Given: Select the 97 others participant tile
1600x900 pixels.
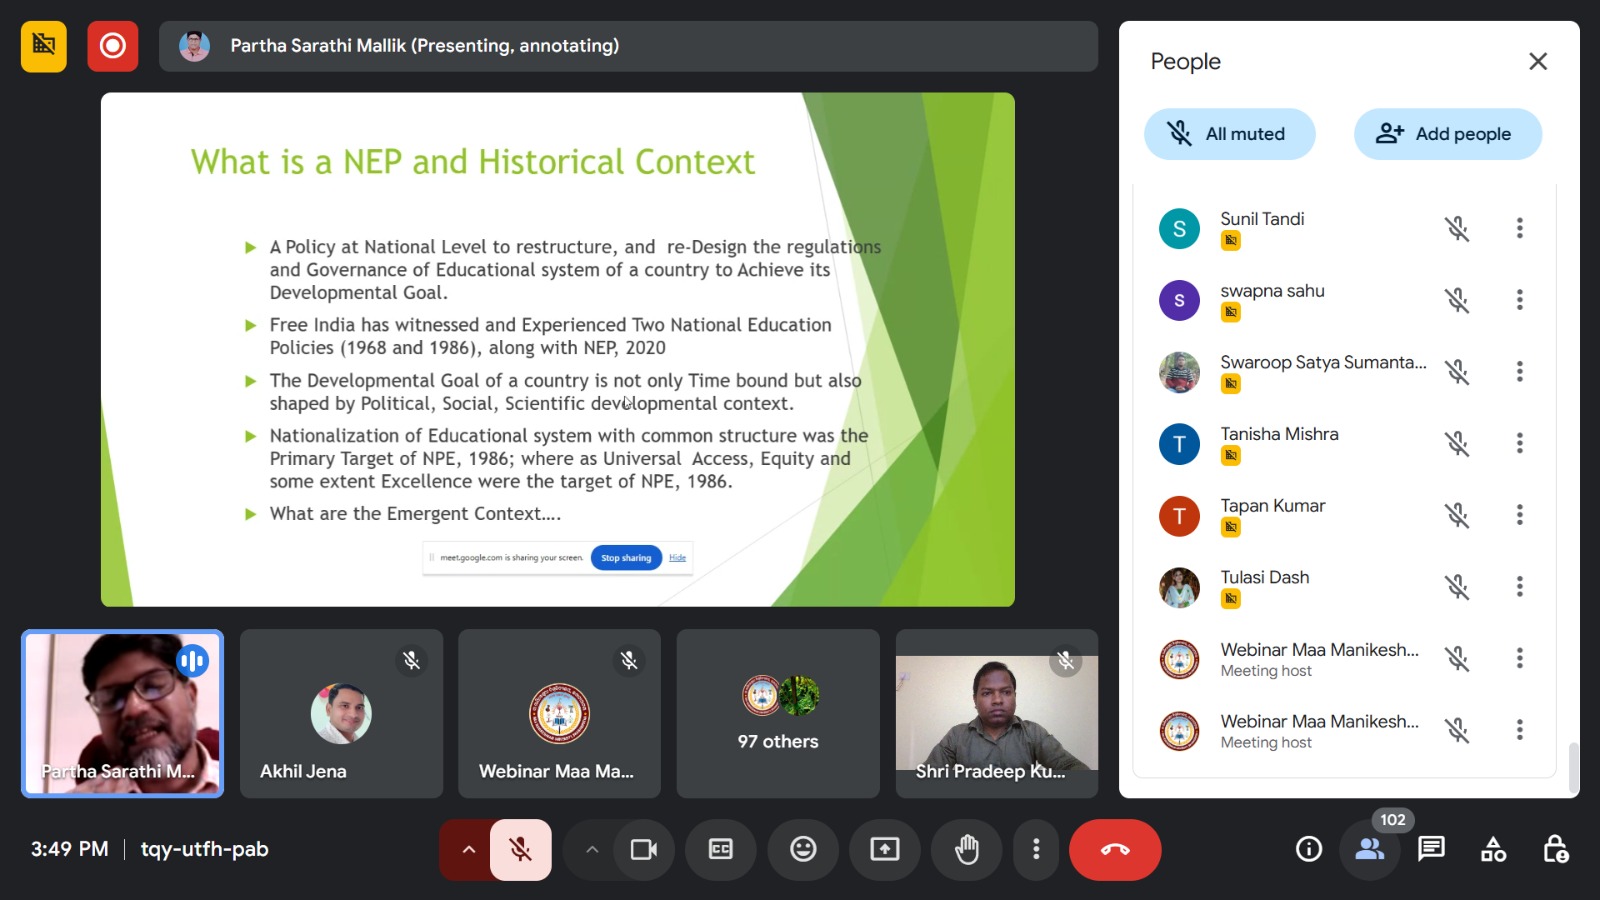Looking at the screenshot, I should point(778,713).
